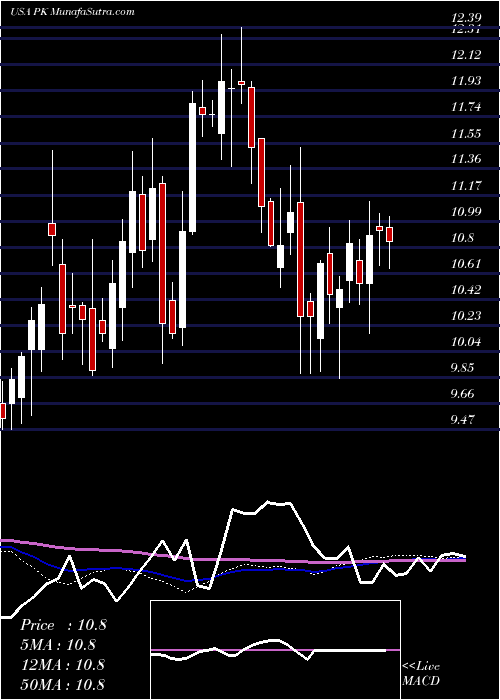The width and height of the screenshot is (500, 700).
Task: Click the 11.93 price axis label
Action: click(467, 81)
